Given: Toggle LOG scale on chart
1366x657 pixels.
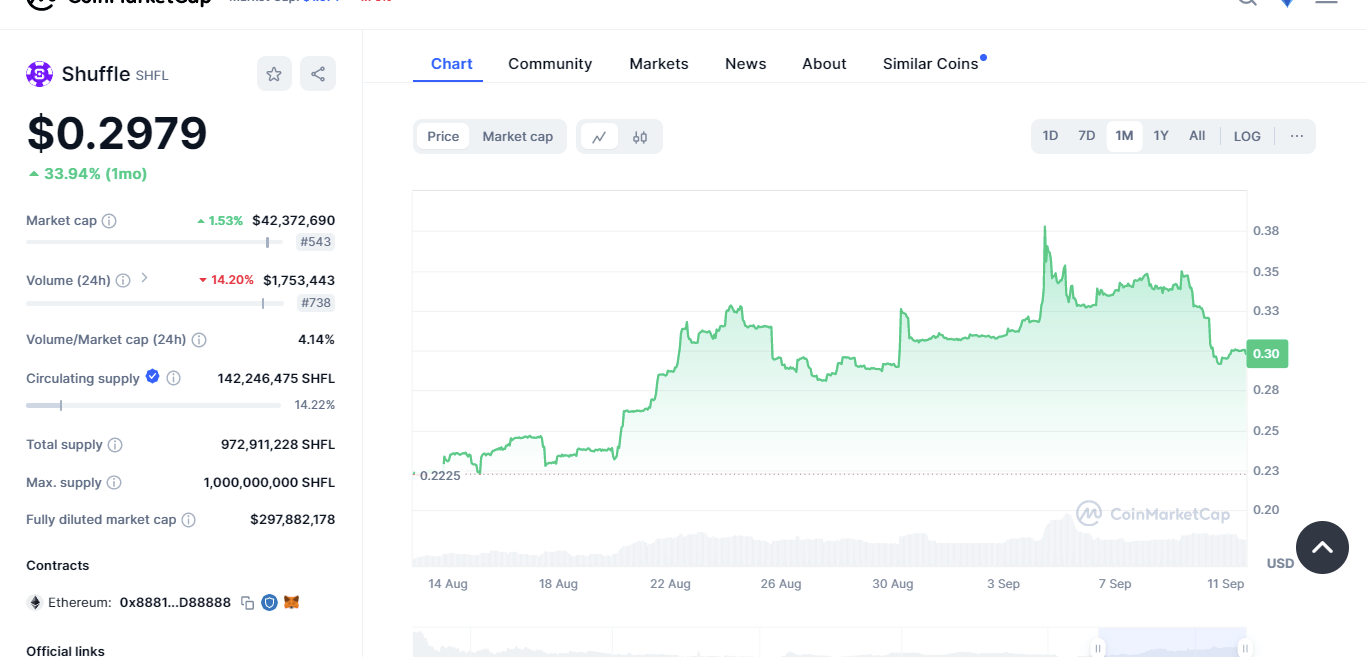Looking at the screenshot, I should pos(1247,136).
